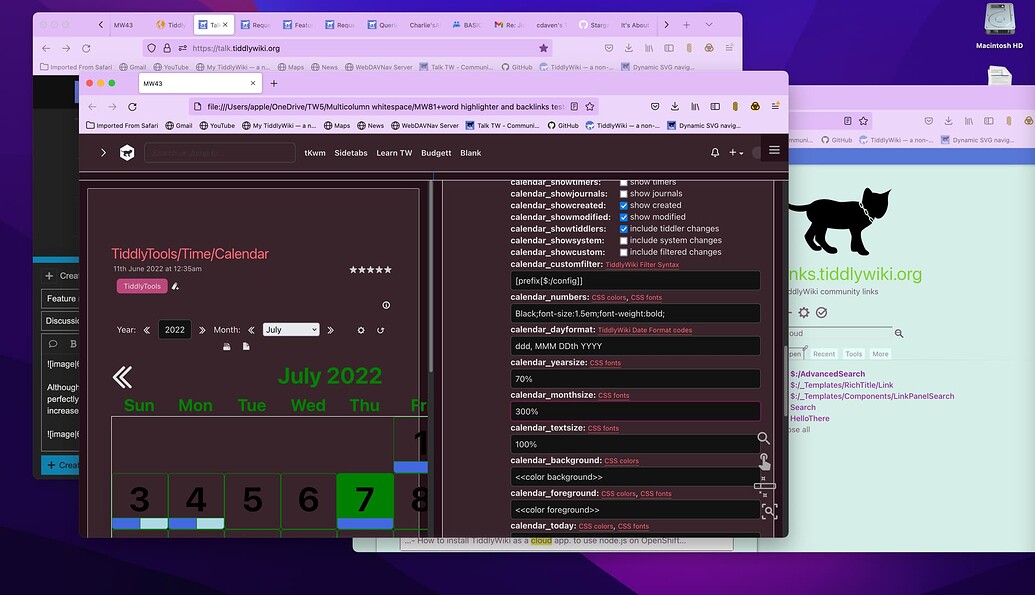Screen dimensions: 1035x595
Task: Click the Year input showing 2022
Action: 175,330
